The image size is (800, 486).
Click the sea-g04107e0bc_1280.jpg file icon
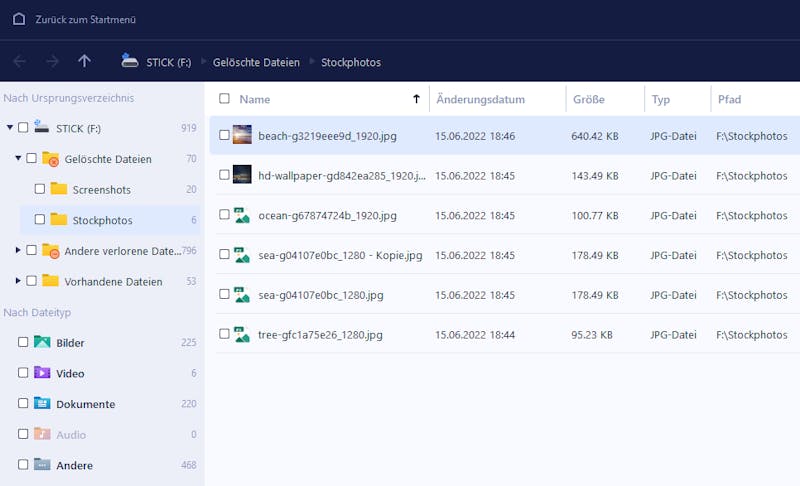tap(242, 295)
